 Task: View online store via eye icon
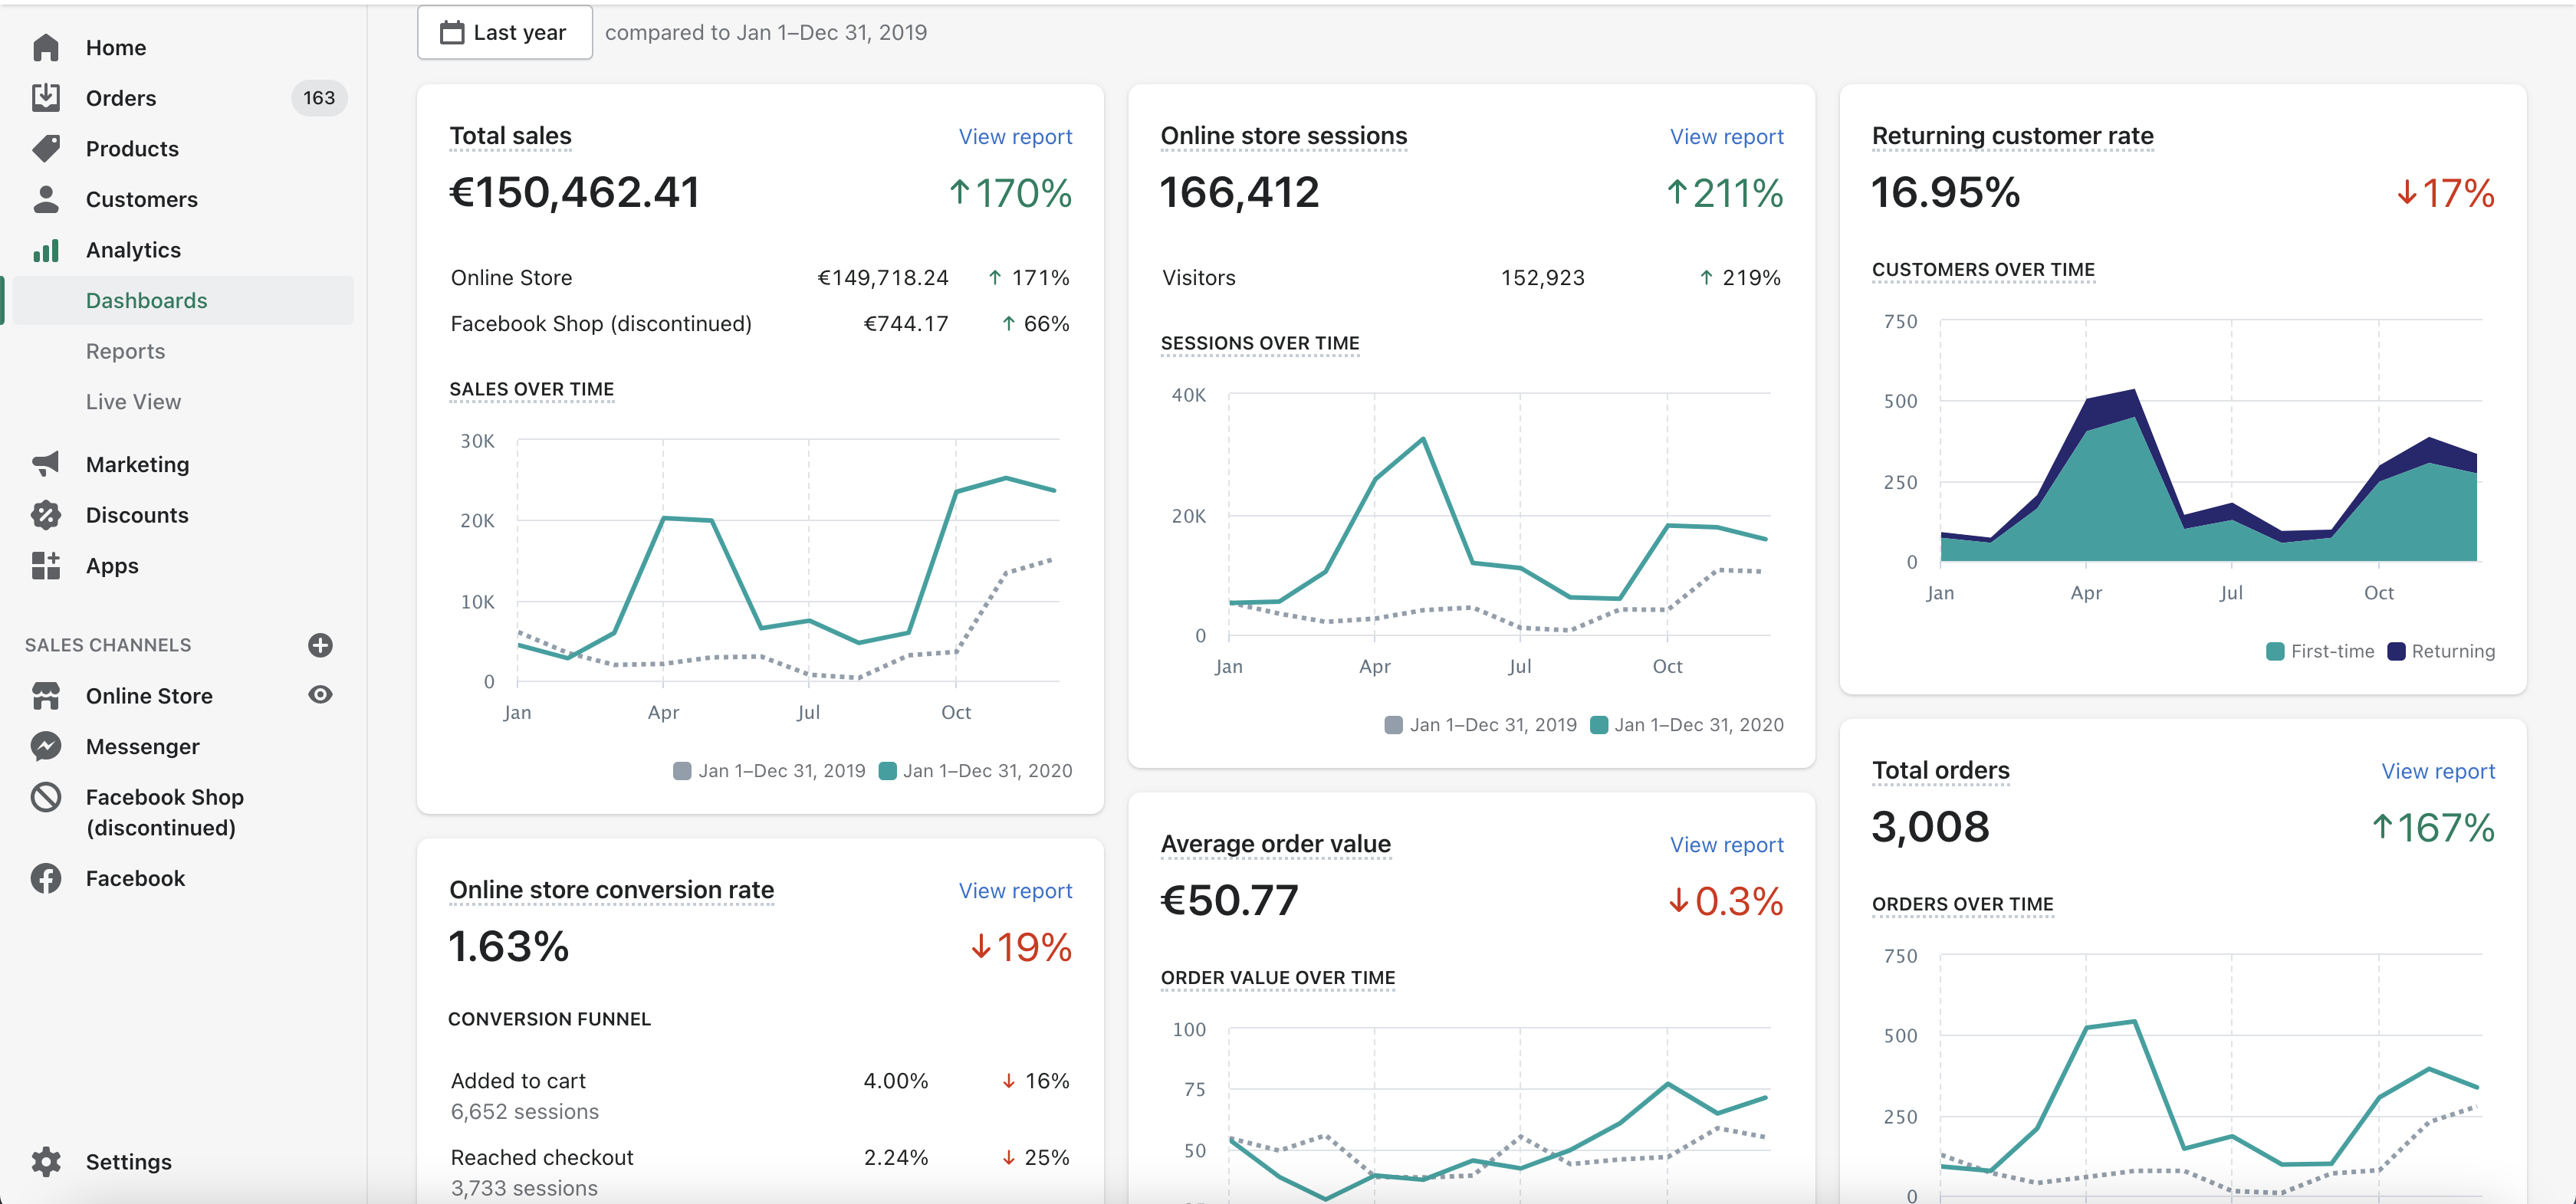tap(320, 695)
